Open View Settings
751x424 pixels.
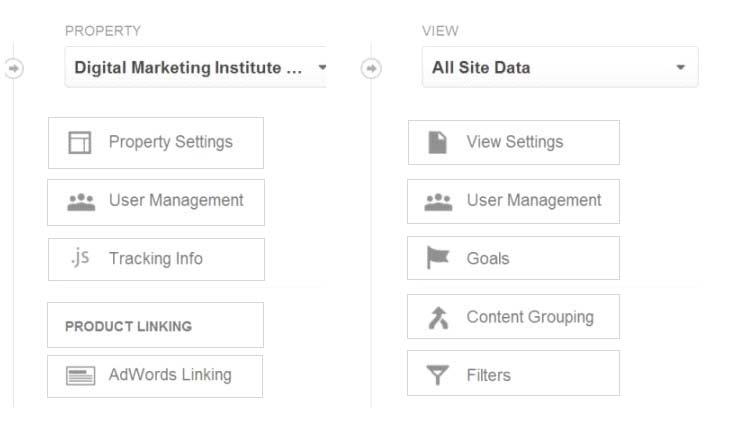[514, 142]
